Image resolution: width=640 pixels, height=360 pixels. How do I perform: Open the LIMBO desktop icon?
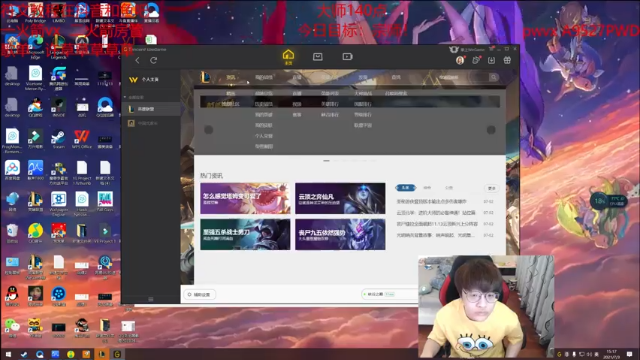[58, 13]
